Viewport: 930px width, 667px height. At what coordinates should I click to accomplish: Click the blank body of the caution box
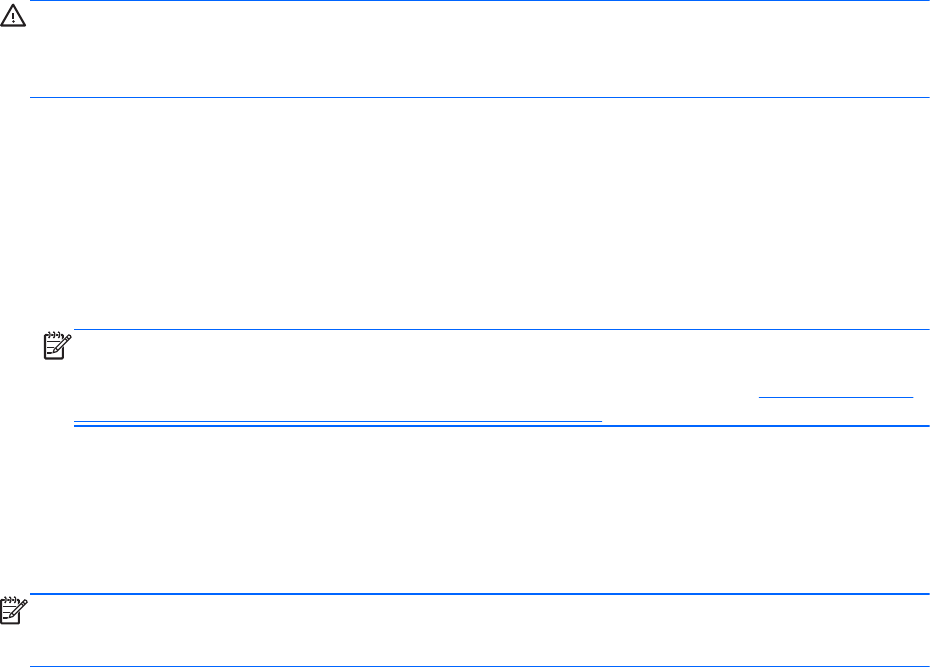(x=480, y=50)
